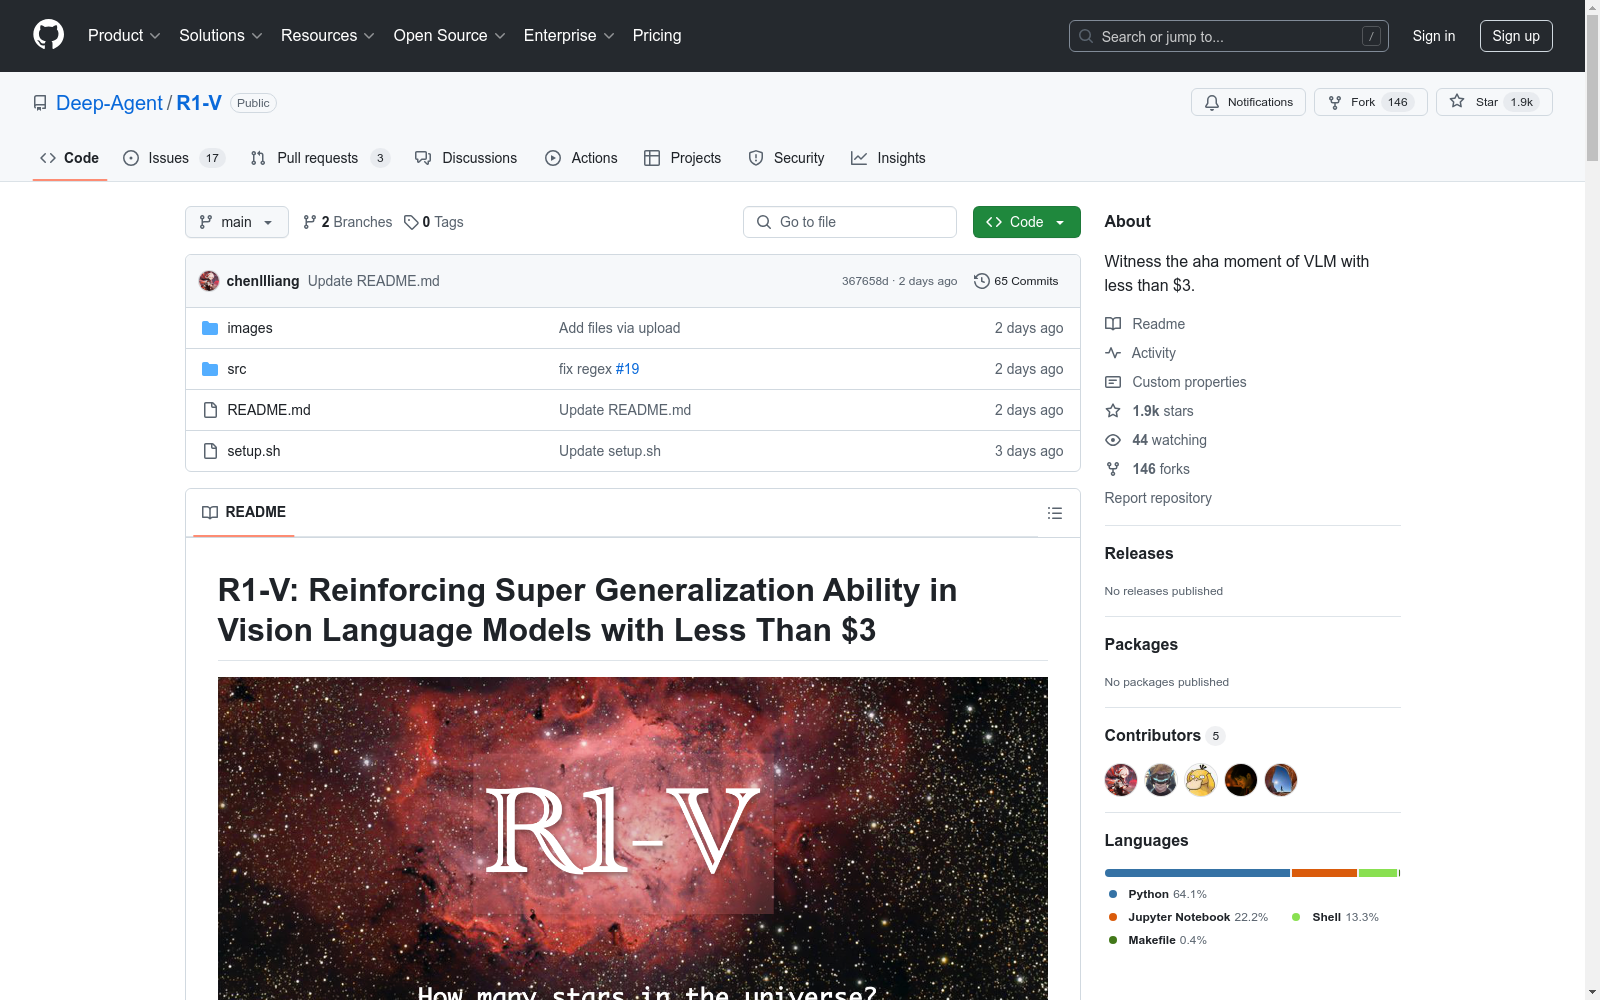1600x1000 pixels.
Task: Open the green Code dropdown button
Action: coord(1027,222)
